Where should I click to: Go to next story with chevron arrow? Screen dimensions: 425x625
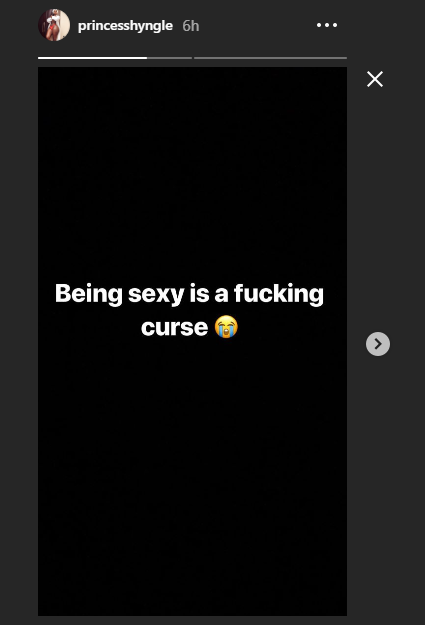coord(378,344)
